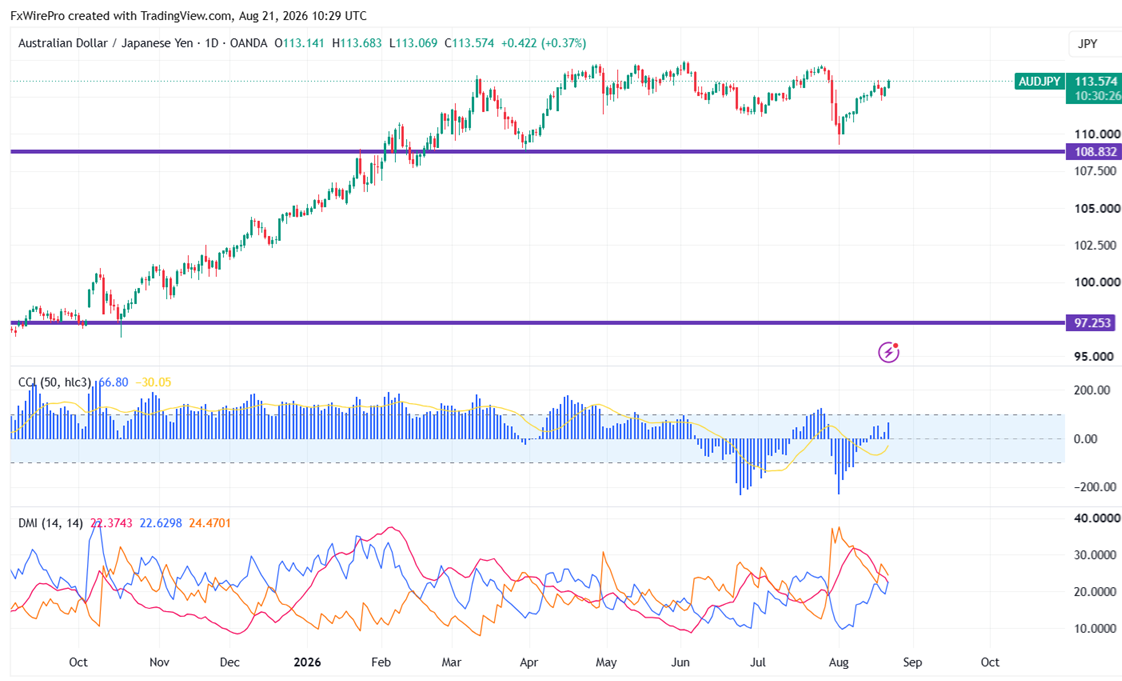
Task: Click the 2026 year label on time axis
Action: (307, 662)
